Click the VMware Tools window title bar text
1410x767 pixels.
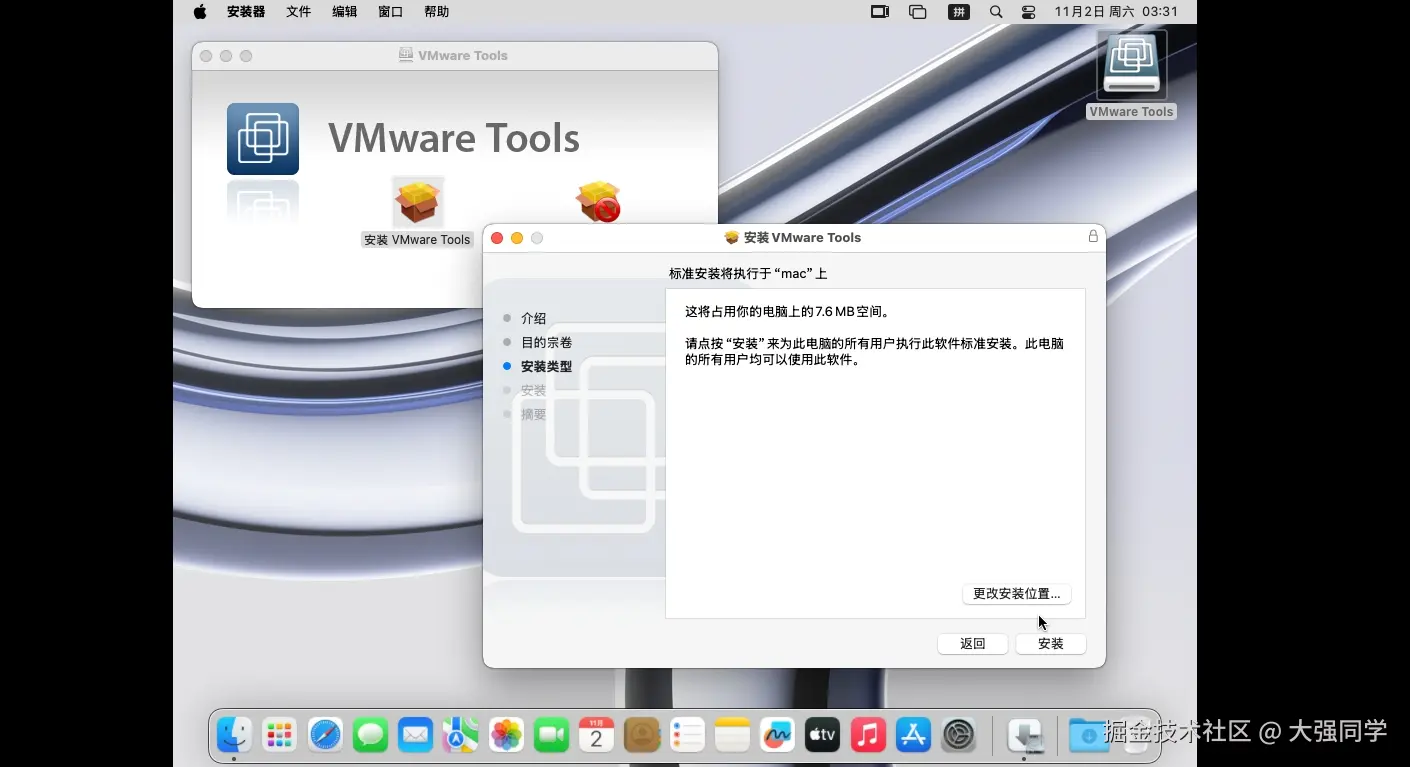point(463,55)
